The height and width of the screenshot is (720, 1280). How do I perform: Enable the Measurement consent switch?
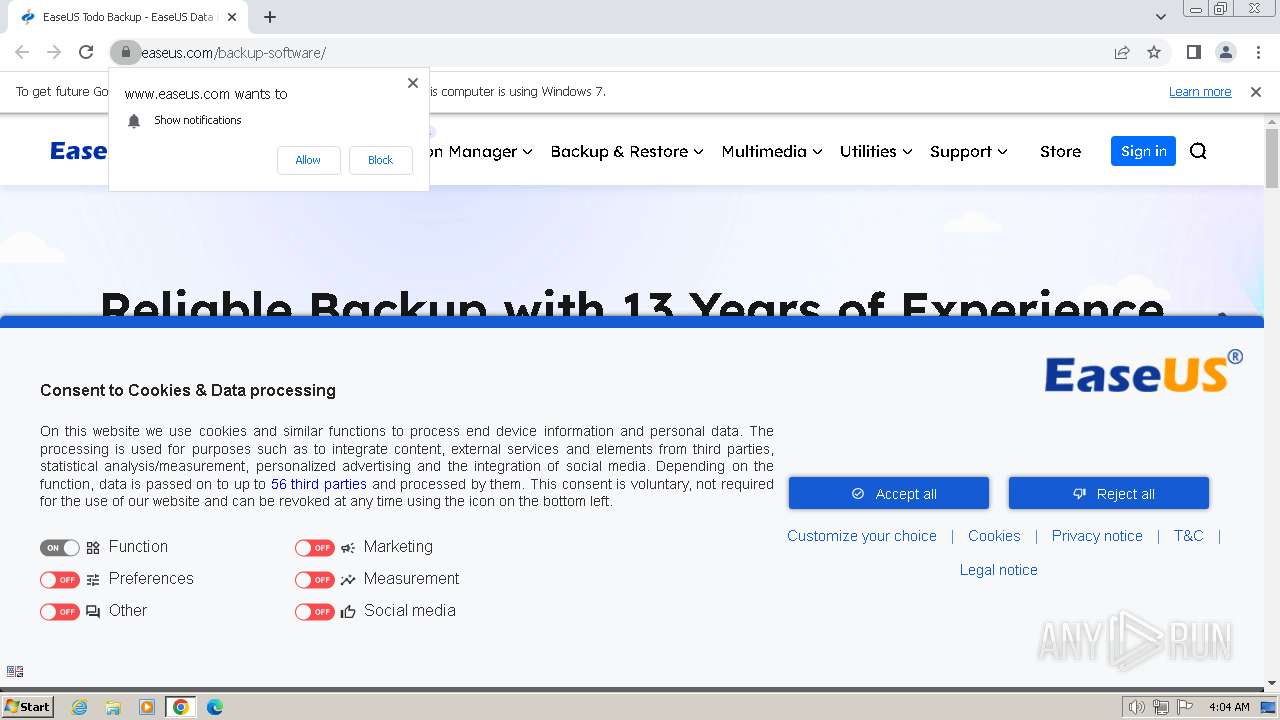pos(315,580)
